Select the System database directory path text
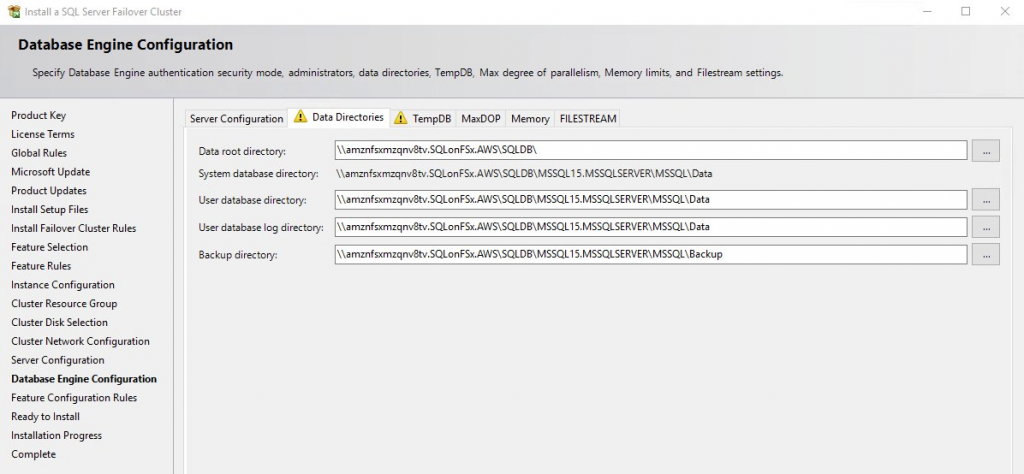The height and width of the screenshot is (474, 1024). coord(524,174)
